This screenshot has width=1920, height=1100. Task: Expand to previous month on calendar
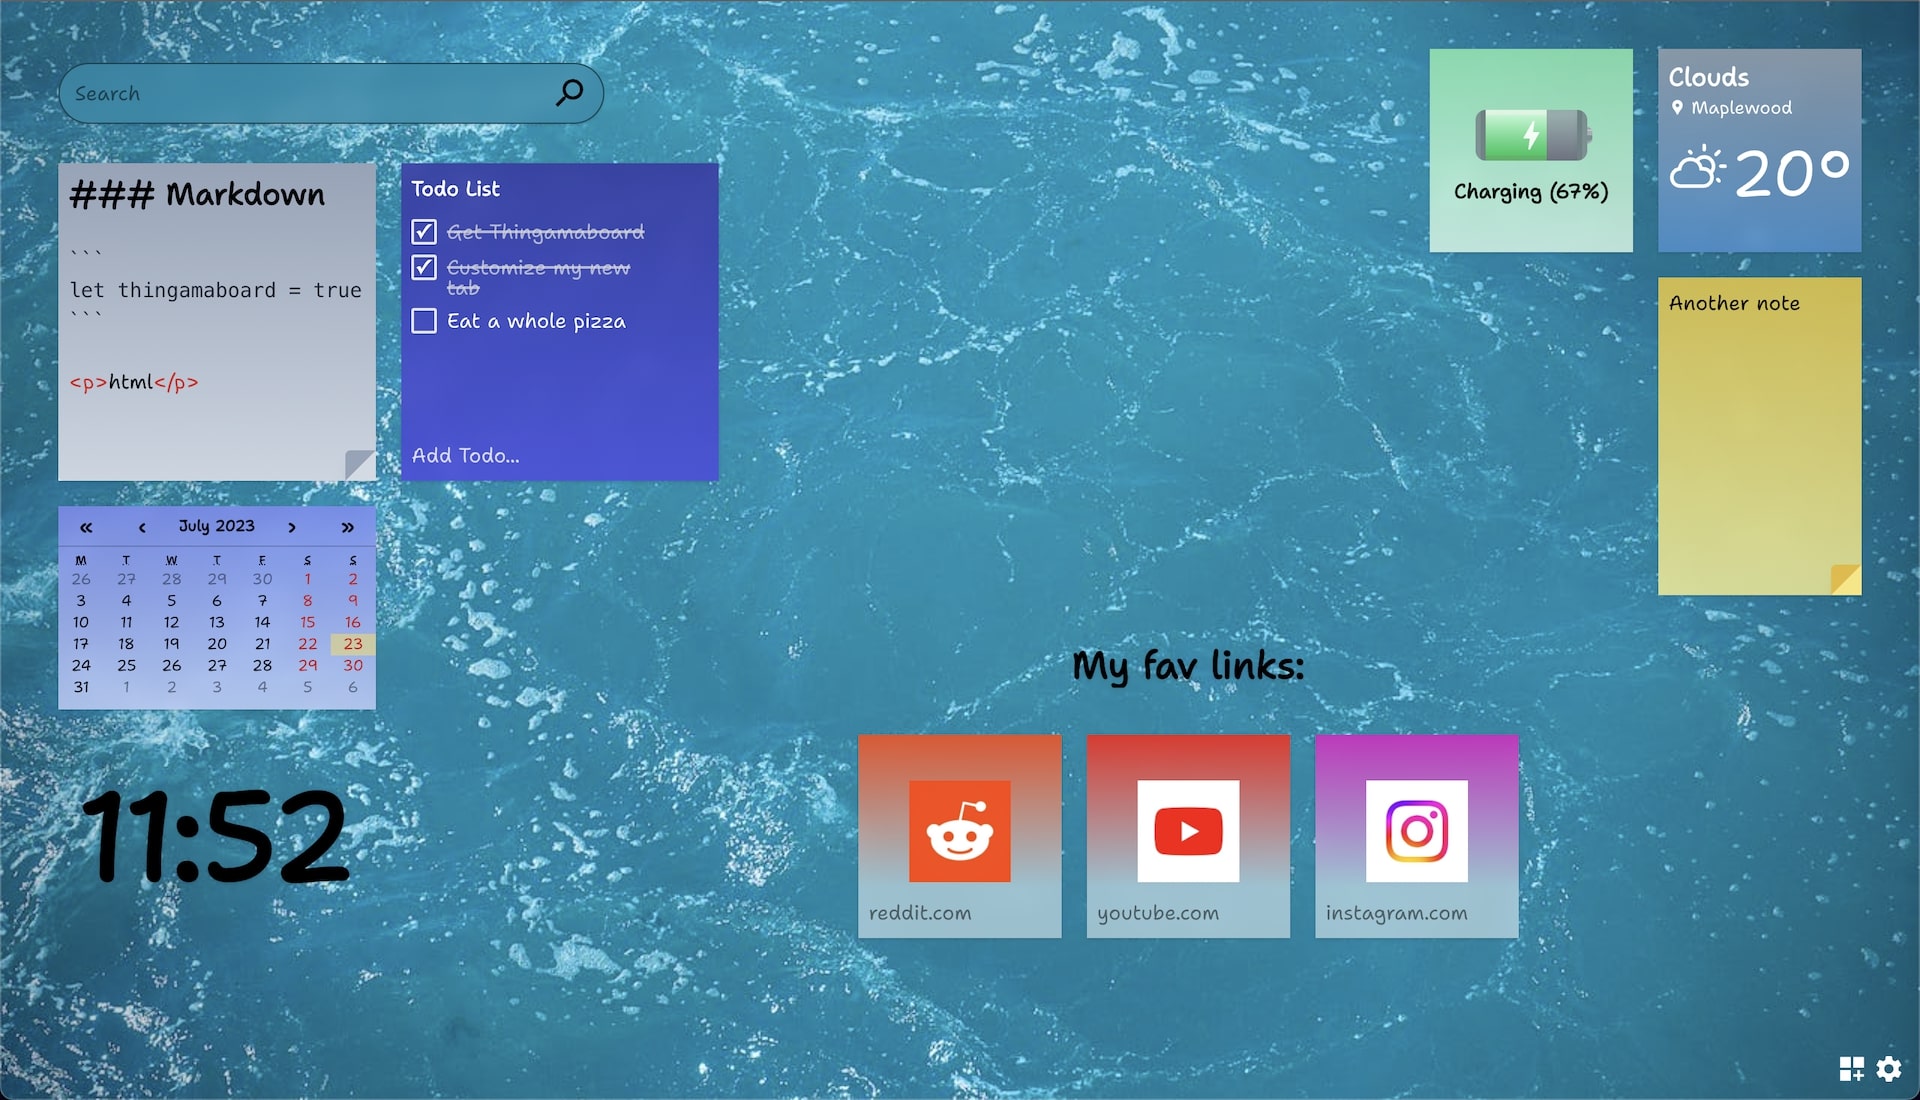point(142,528)
